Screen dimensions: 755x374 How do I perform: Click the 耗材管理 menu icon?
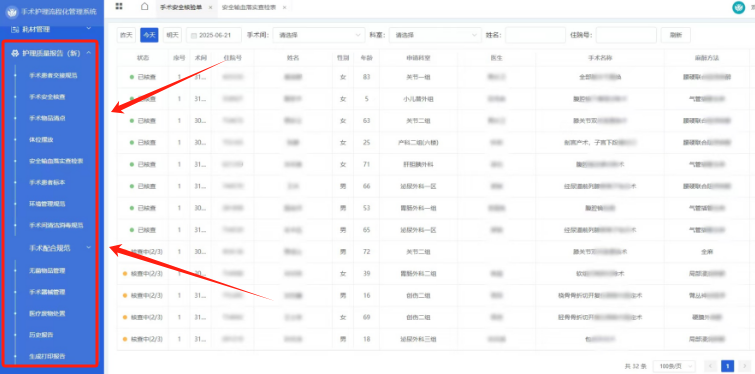click(14, 29)
